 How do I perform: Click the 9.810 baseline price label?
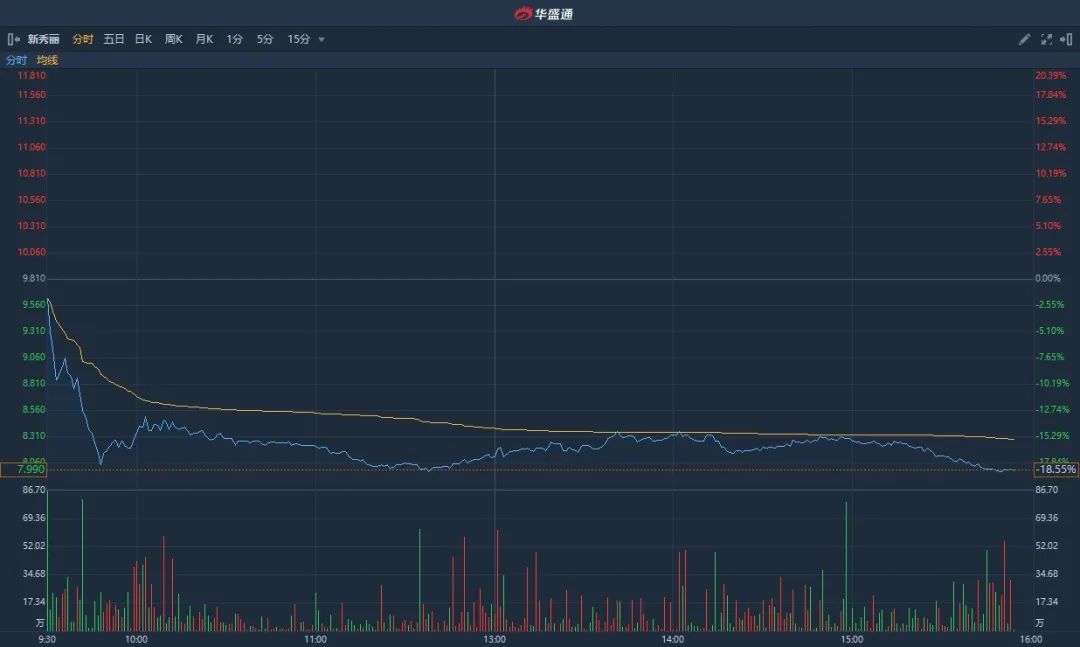[34, 278]
